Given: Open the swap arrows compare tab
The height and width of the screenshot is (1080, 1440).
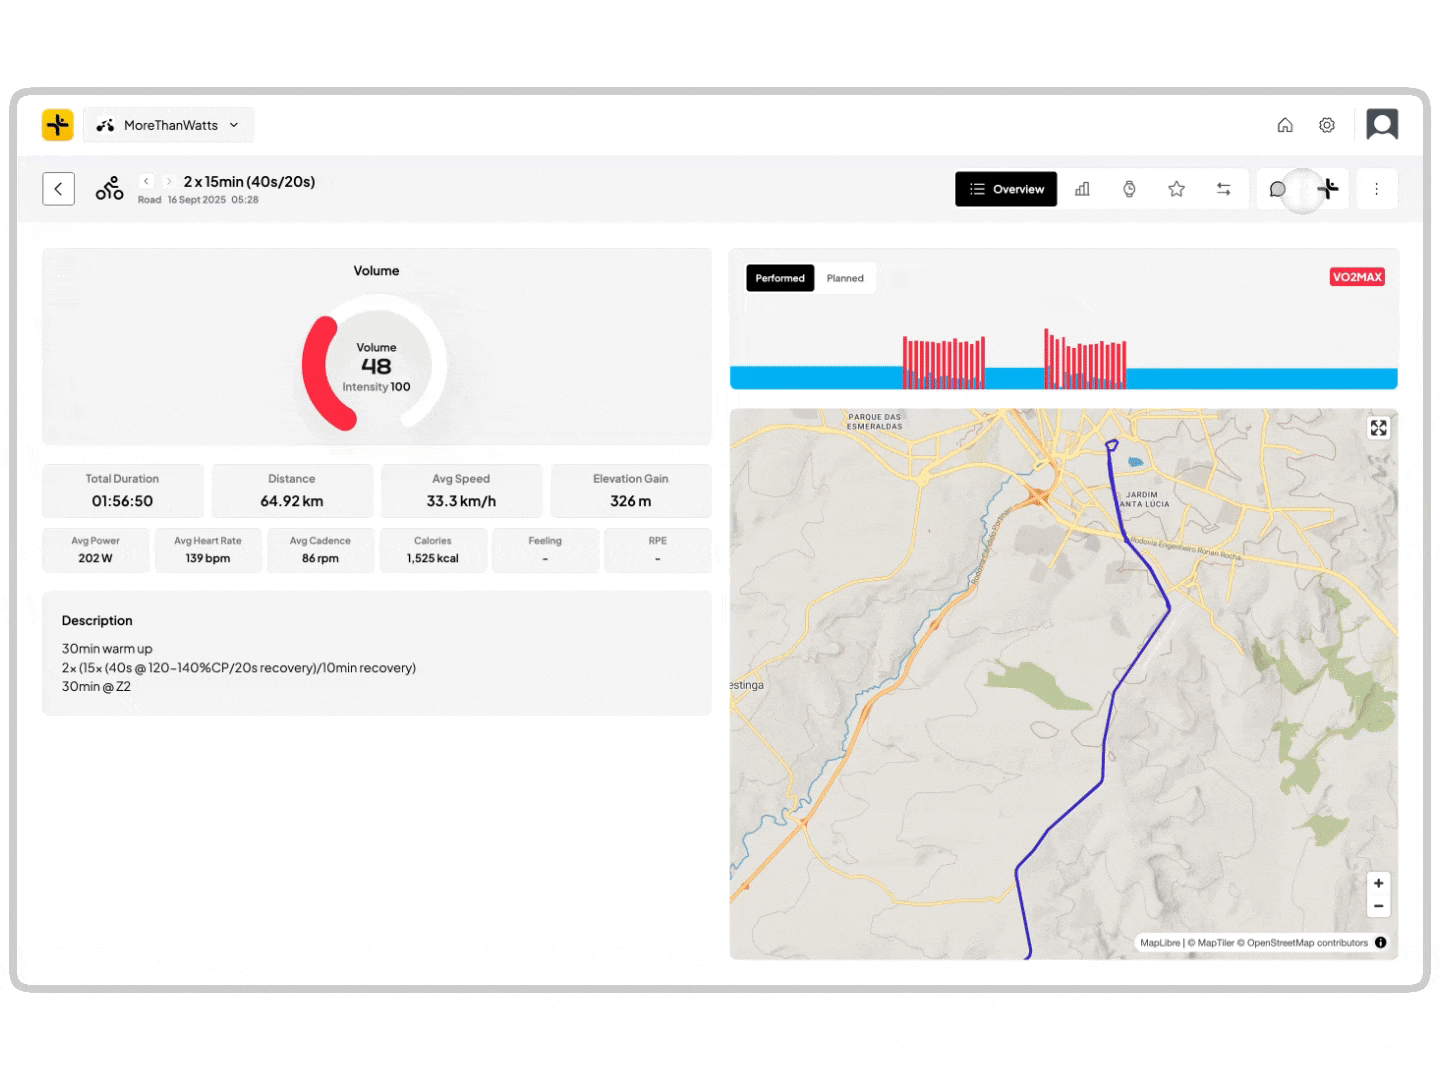Looking at the screenshot, I should click(x=1223, y=189).
